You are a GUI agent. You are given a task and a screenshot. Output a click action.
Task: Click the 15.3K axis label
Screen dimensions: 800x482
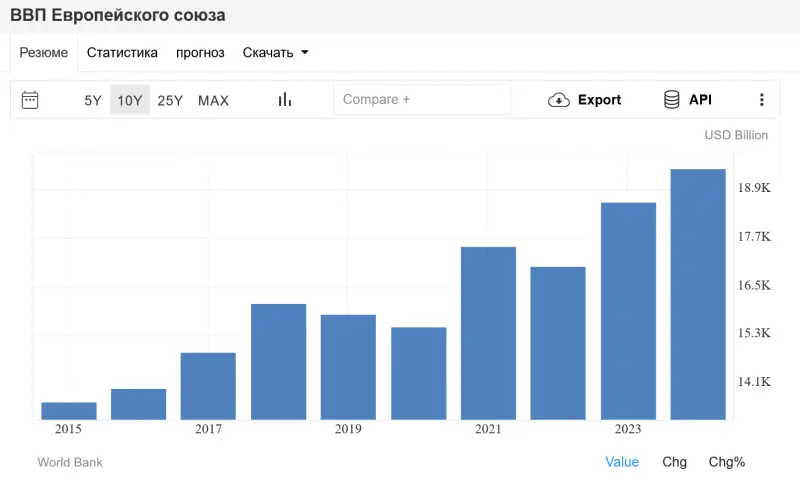click(x=754, y=333)
